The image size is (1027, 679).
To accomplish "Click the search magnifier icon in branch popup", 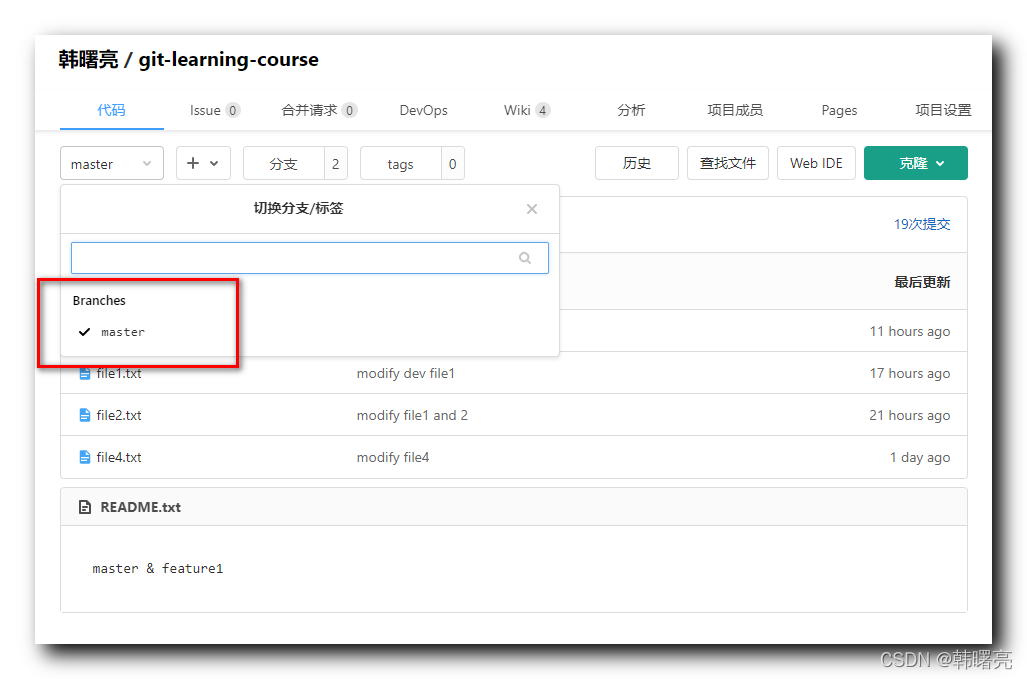I will pos(525,258).
